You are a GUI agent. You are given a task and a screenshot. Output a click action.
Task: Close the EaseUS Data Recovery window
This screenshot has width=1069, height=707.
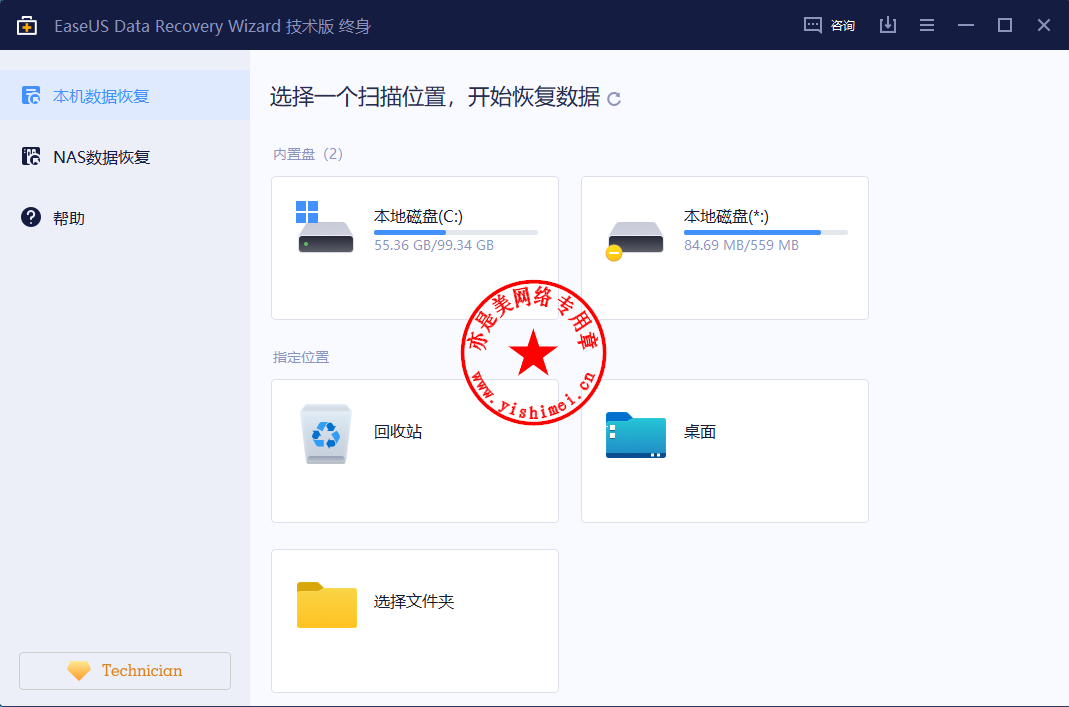[x=1044, y=26]
